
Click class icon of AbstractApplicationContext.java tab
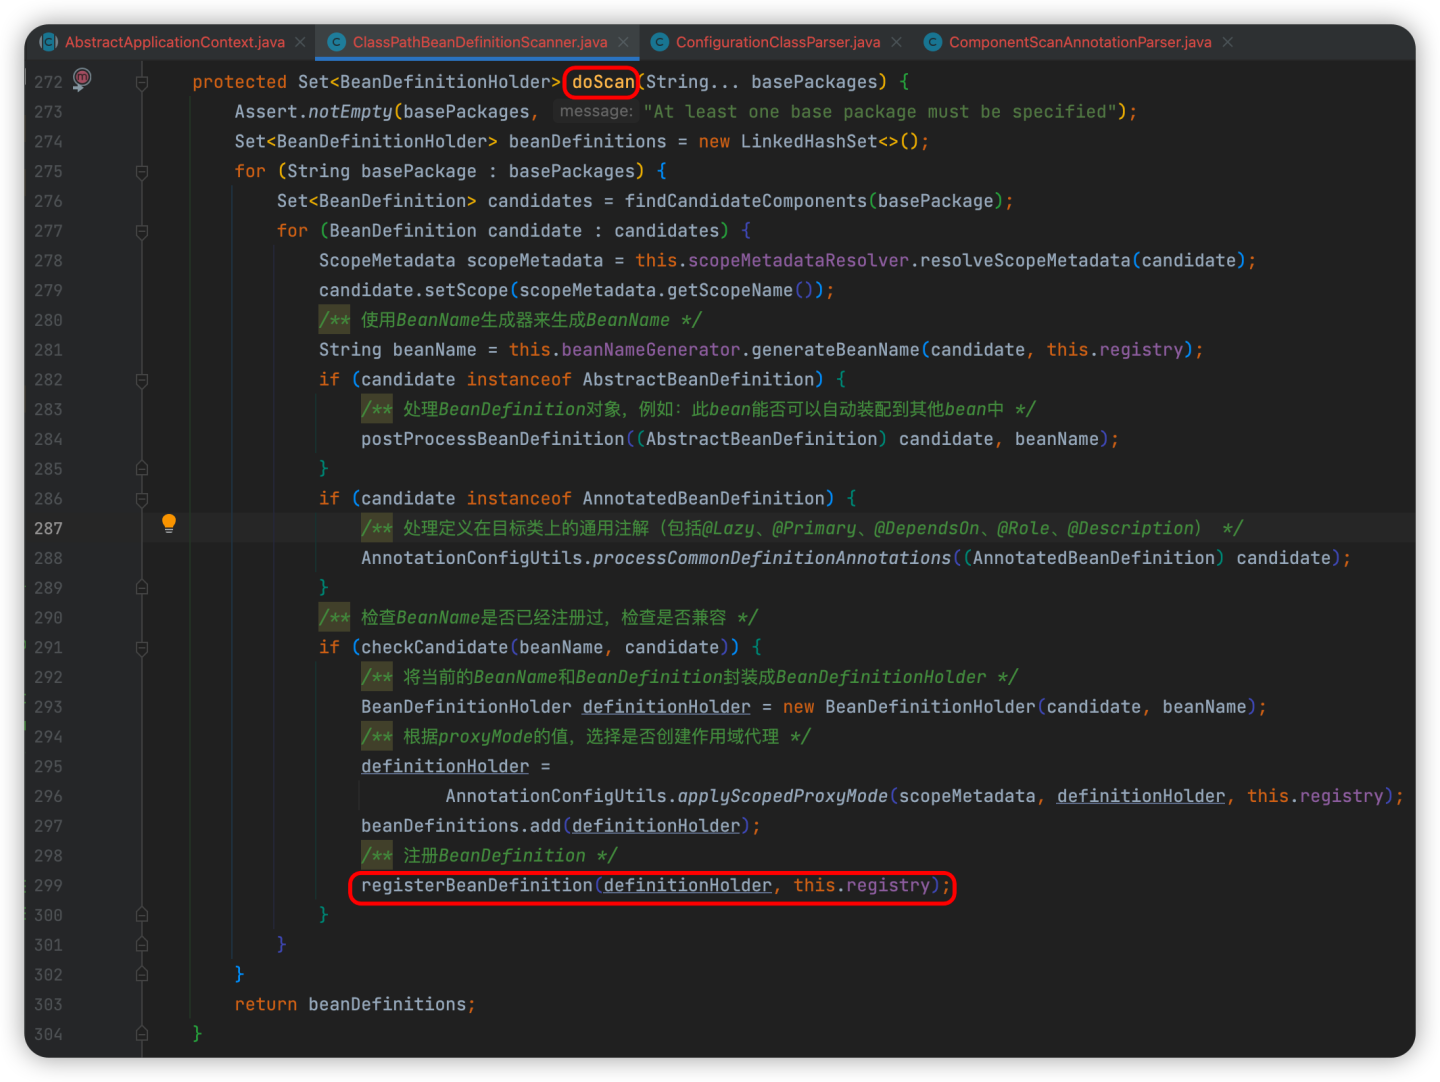click(x=48, y=42)
